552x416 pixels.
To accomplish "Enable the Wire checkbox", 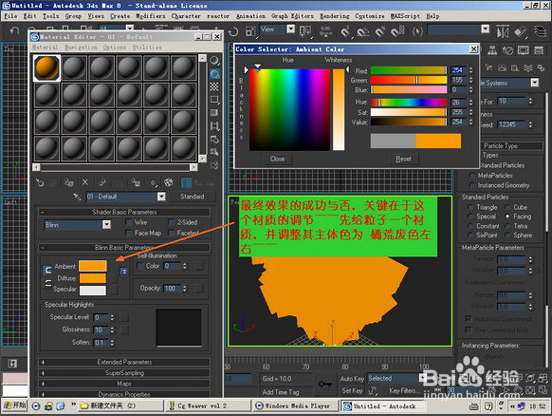I will pos(129,222).
